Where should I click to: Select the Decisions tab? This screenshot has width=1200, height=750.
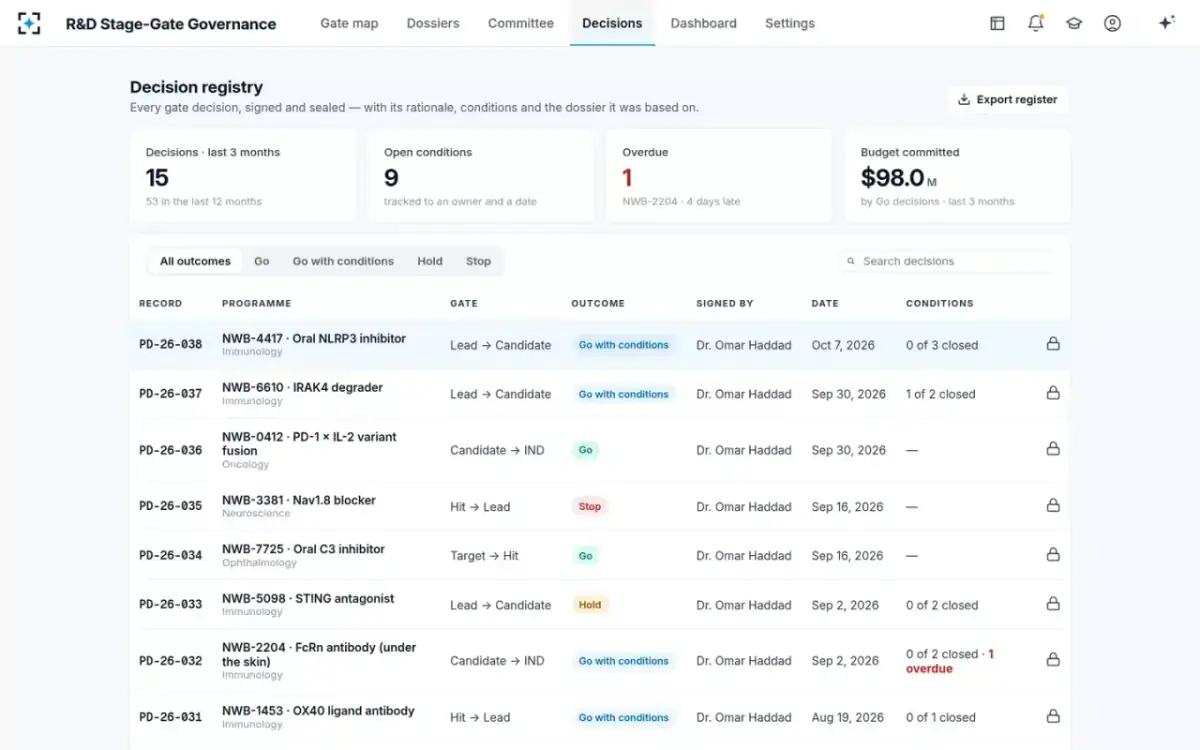pyautogui.click(x=612, y=23)
